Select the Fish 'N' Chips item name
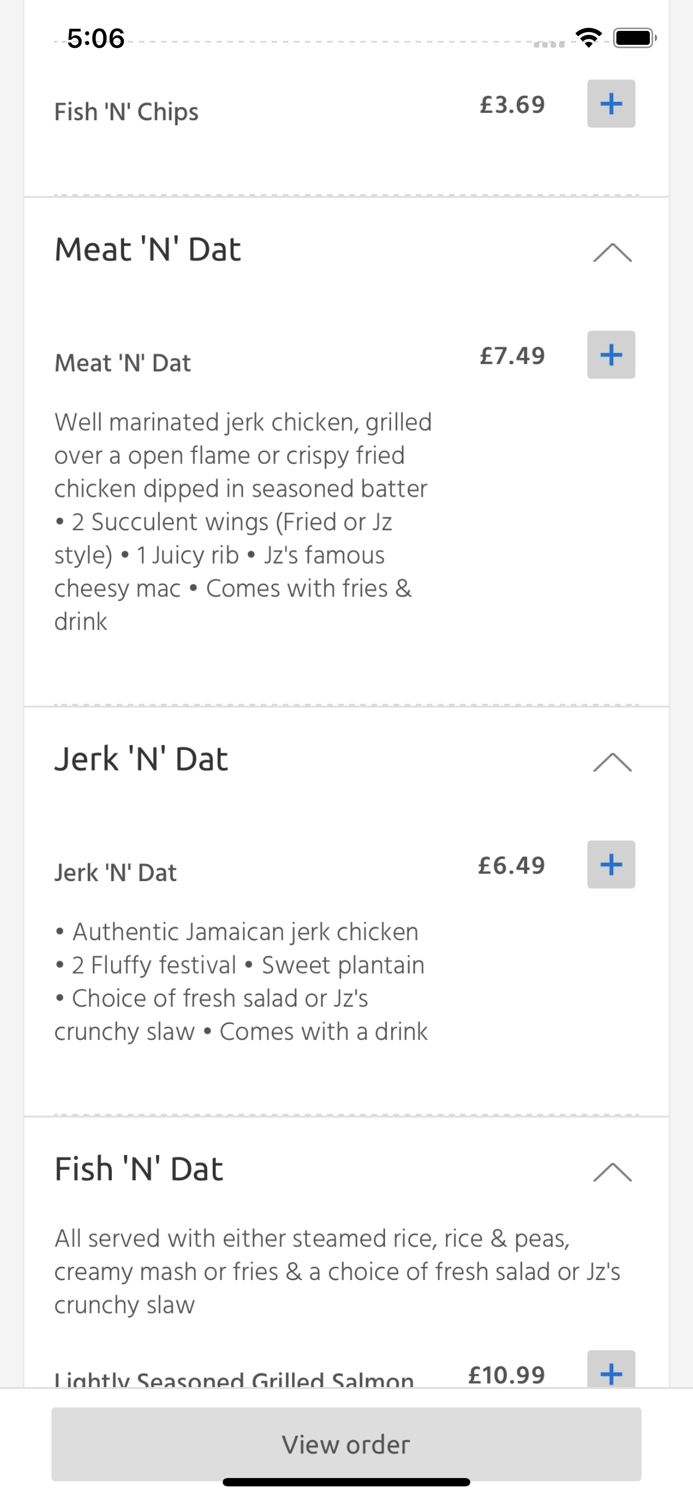This screenshot has height=1500, width=693. (126, 111)
